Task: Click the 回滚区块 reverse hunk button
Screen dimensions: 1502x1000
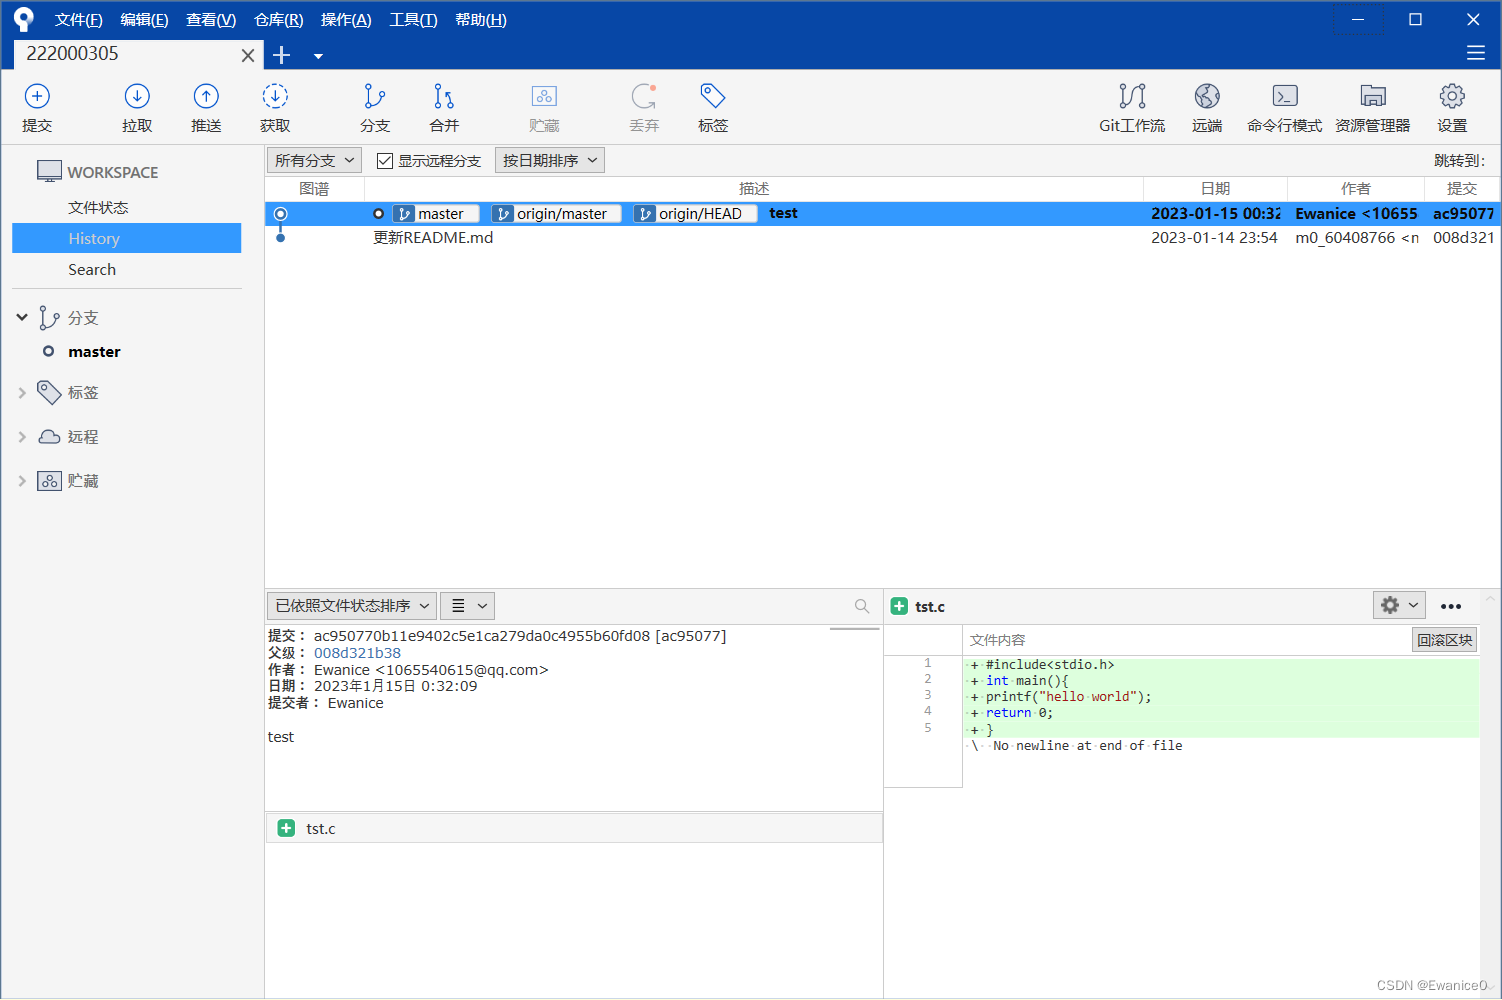Action: click(x=1445, y=640)
